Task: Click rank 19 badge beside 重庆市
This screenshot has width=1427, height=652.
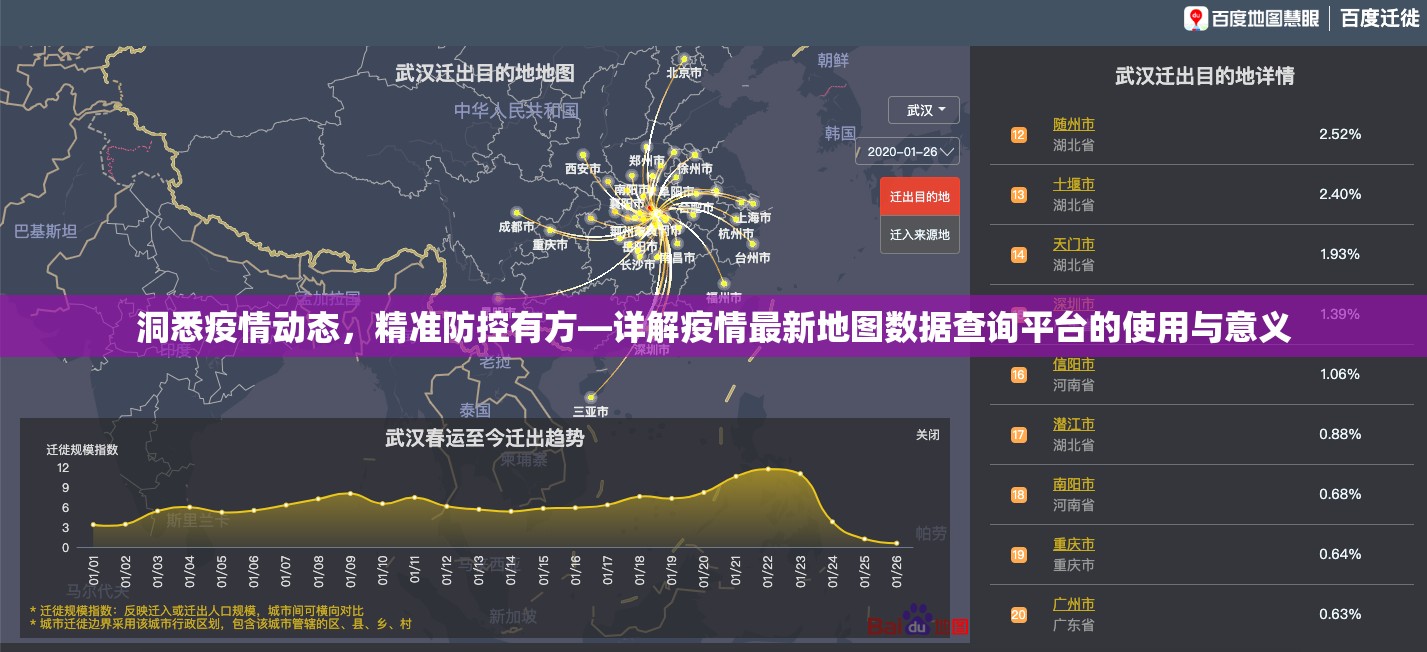Action: [1018, 555]
